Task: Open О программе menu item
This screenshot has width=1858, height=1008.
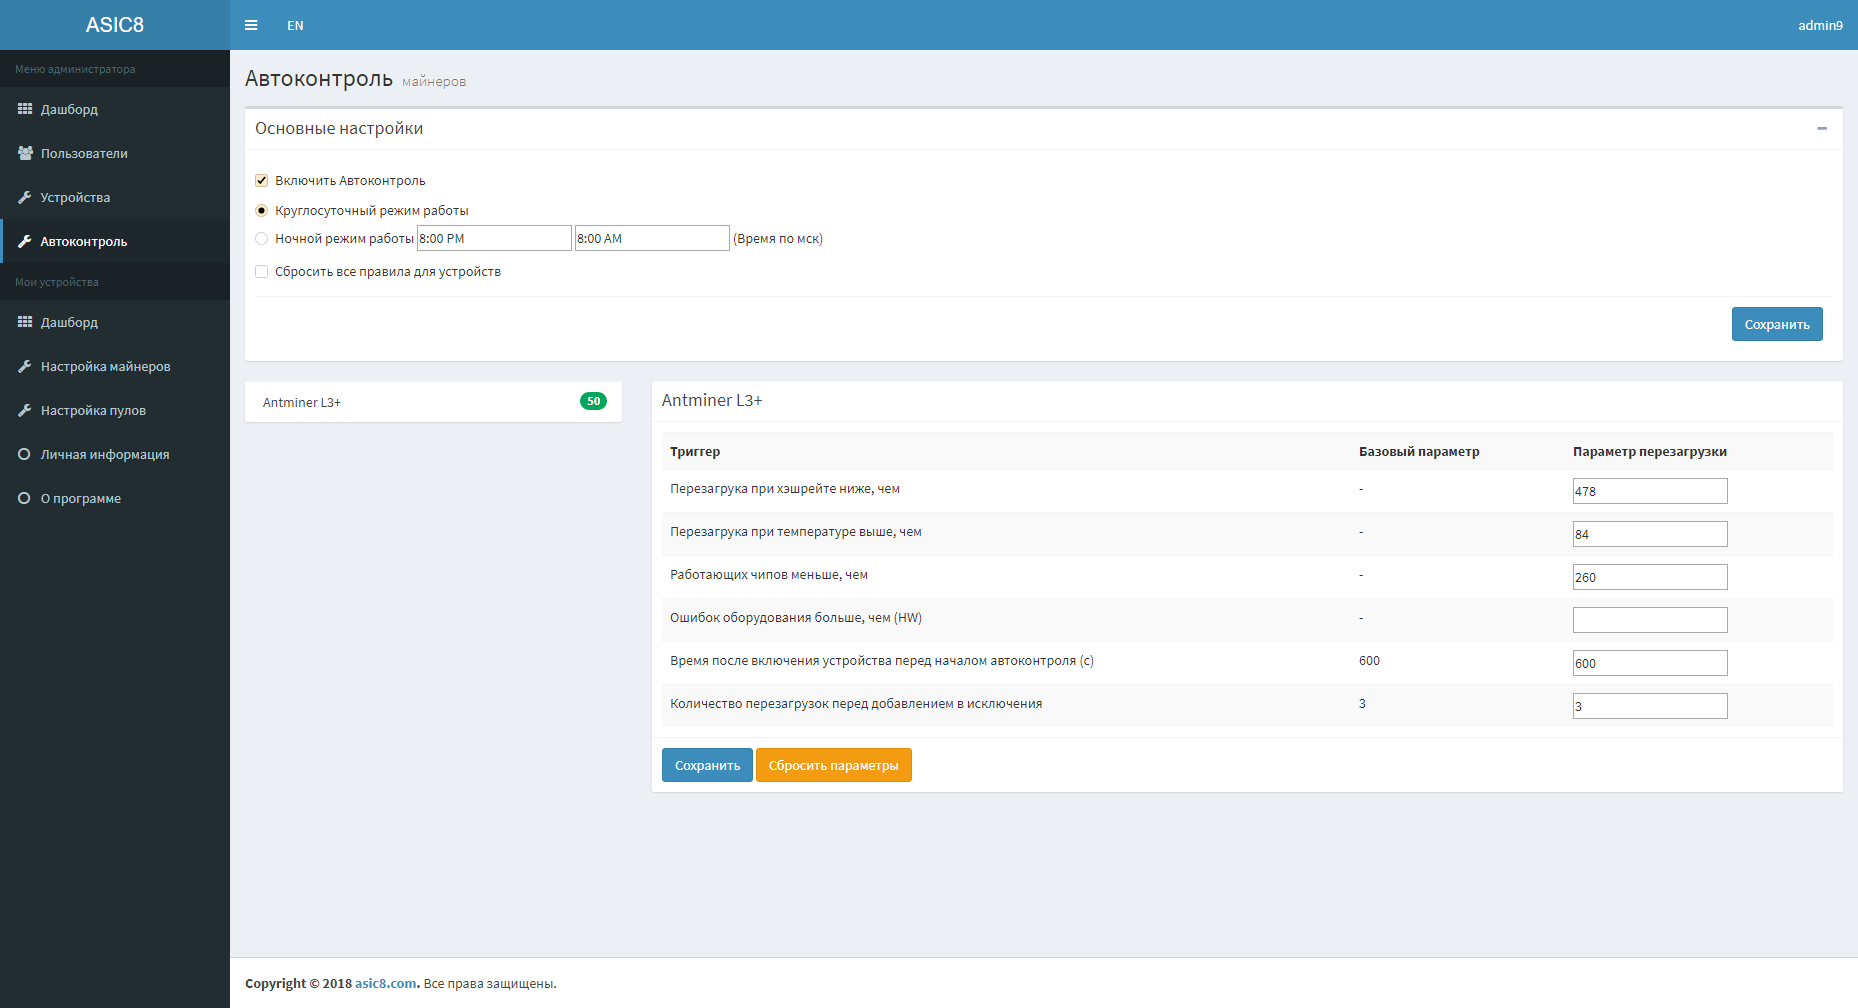Action: (115, 498)
